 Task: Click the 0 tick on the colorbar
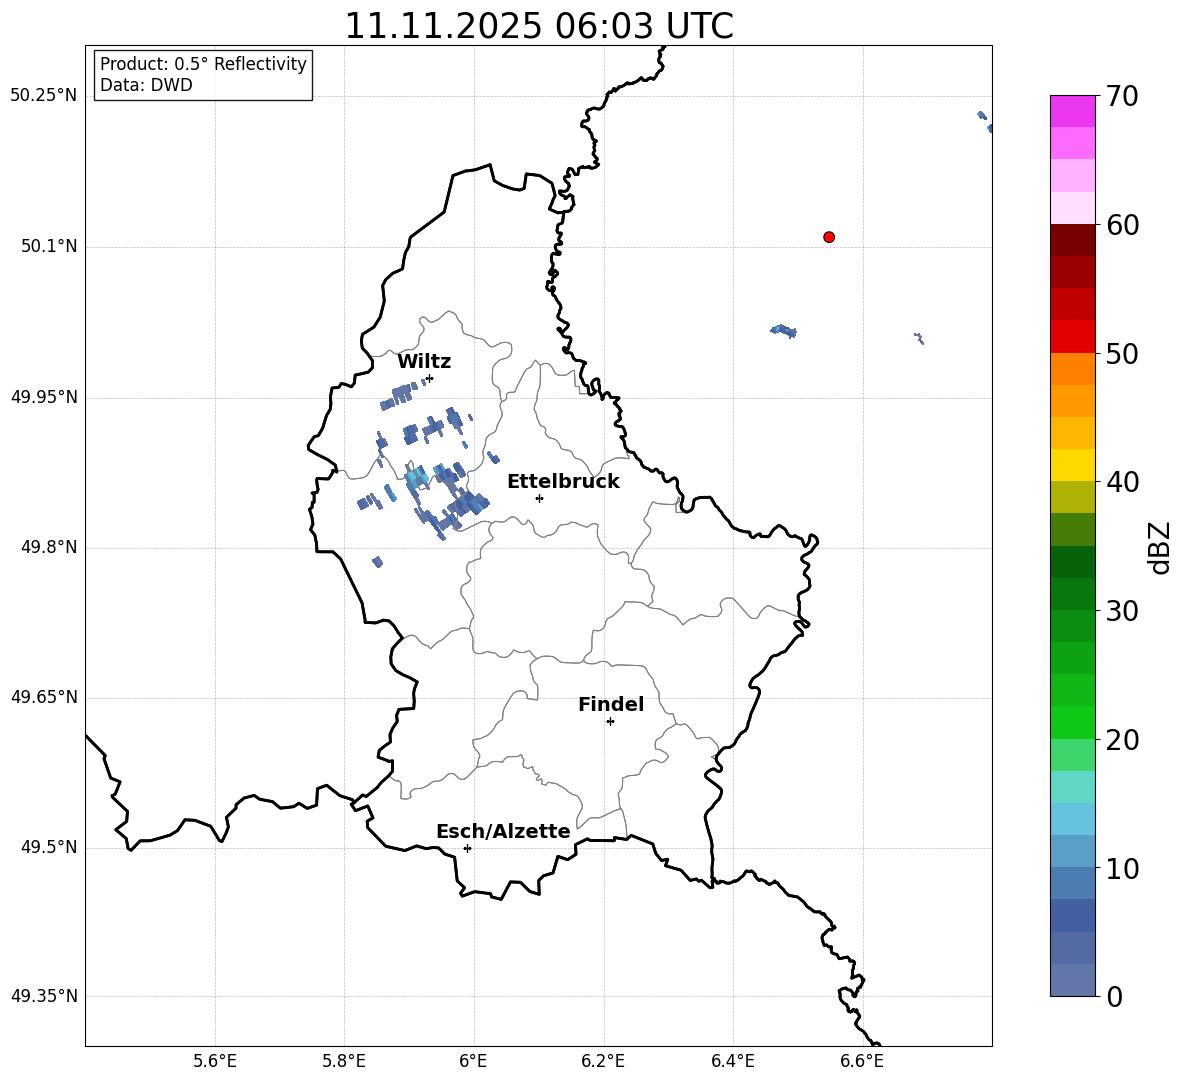[1114, 996]
